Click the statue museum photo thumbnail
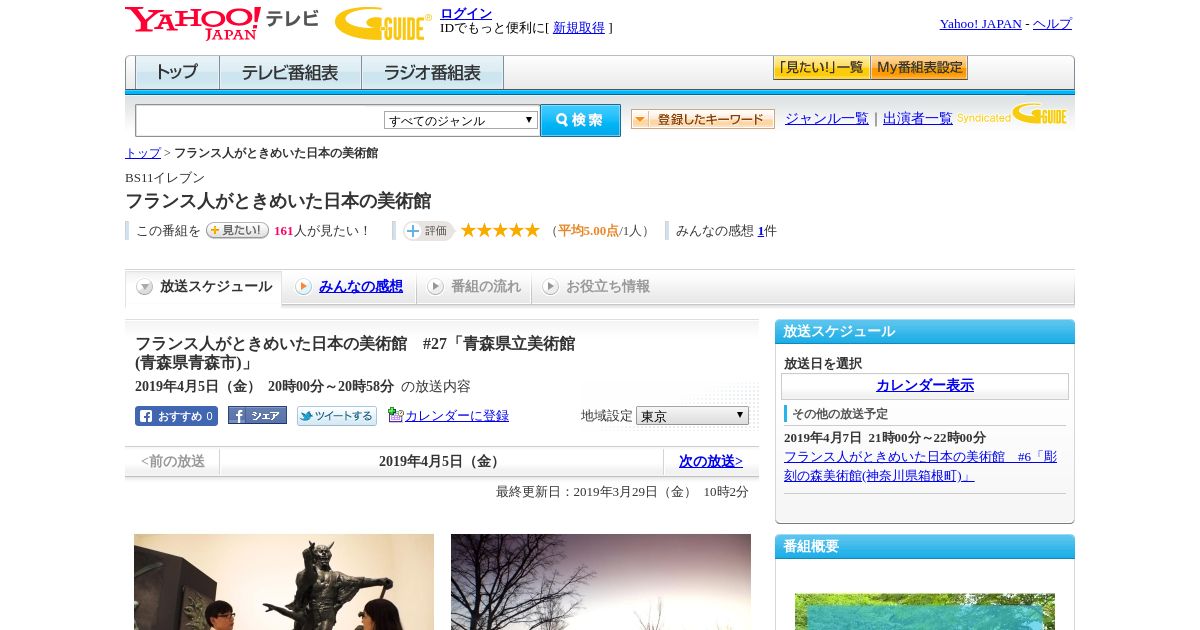The image size is (1200, 630). 284,582
